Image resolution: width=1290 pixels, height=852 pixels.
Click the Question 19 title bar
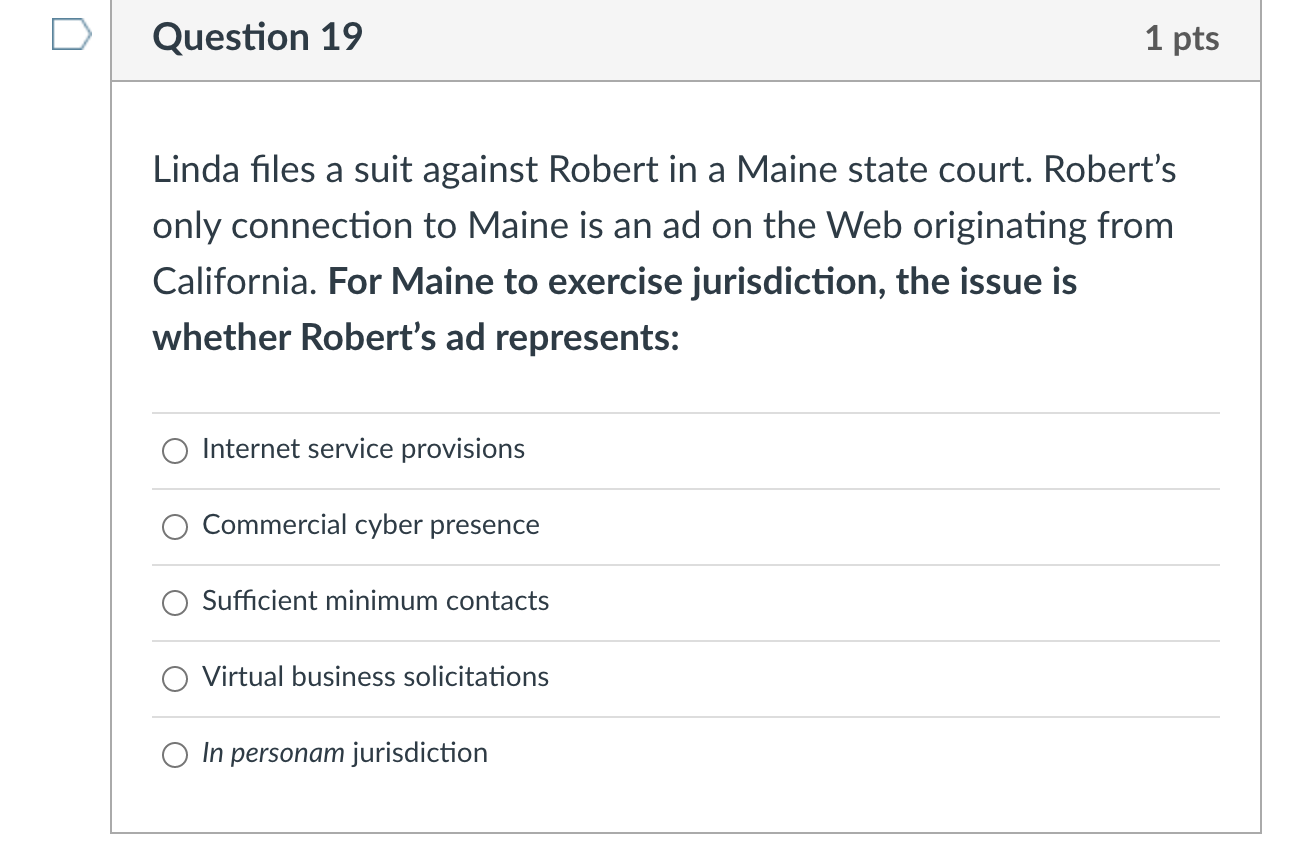pyautogui.click(x=685, y=40)
